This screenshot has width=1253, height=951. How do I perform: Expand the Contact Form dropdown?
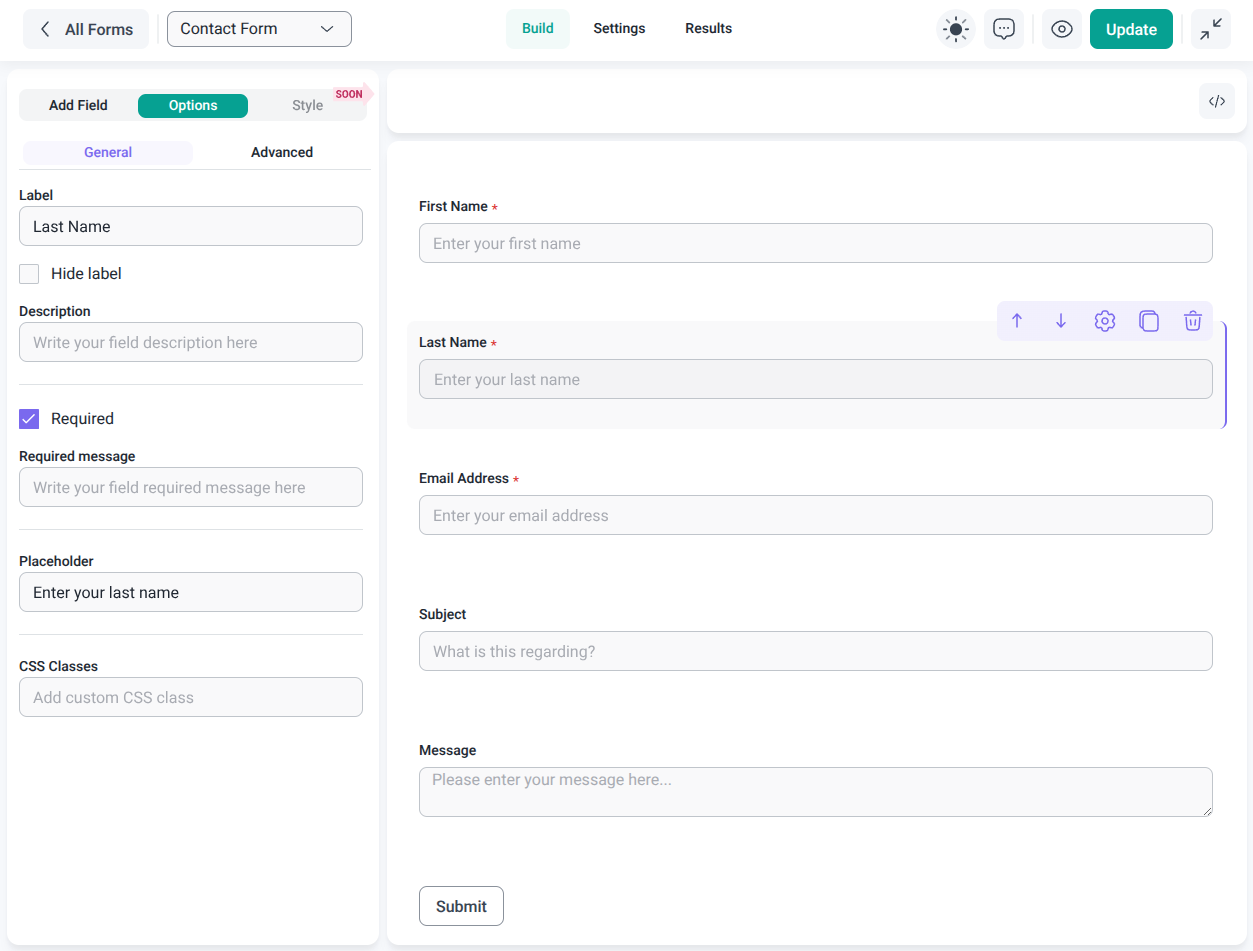coord(259,29)
